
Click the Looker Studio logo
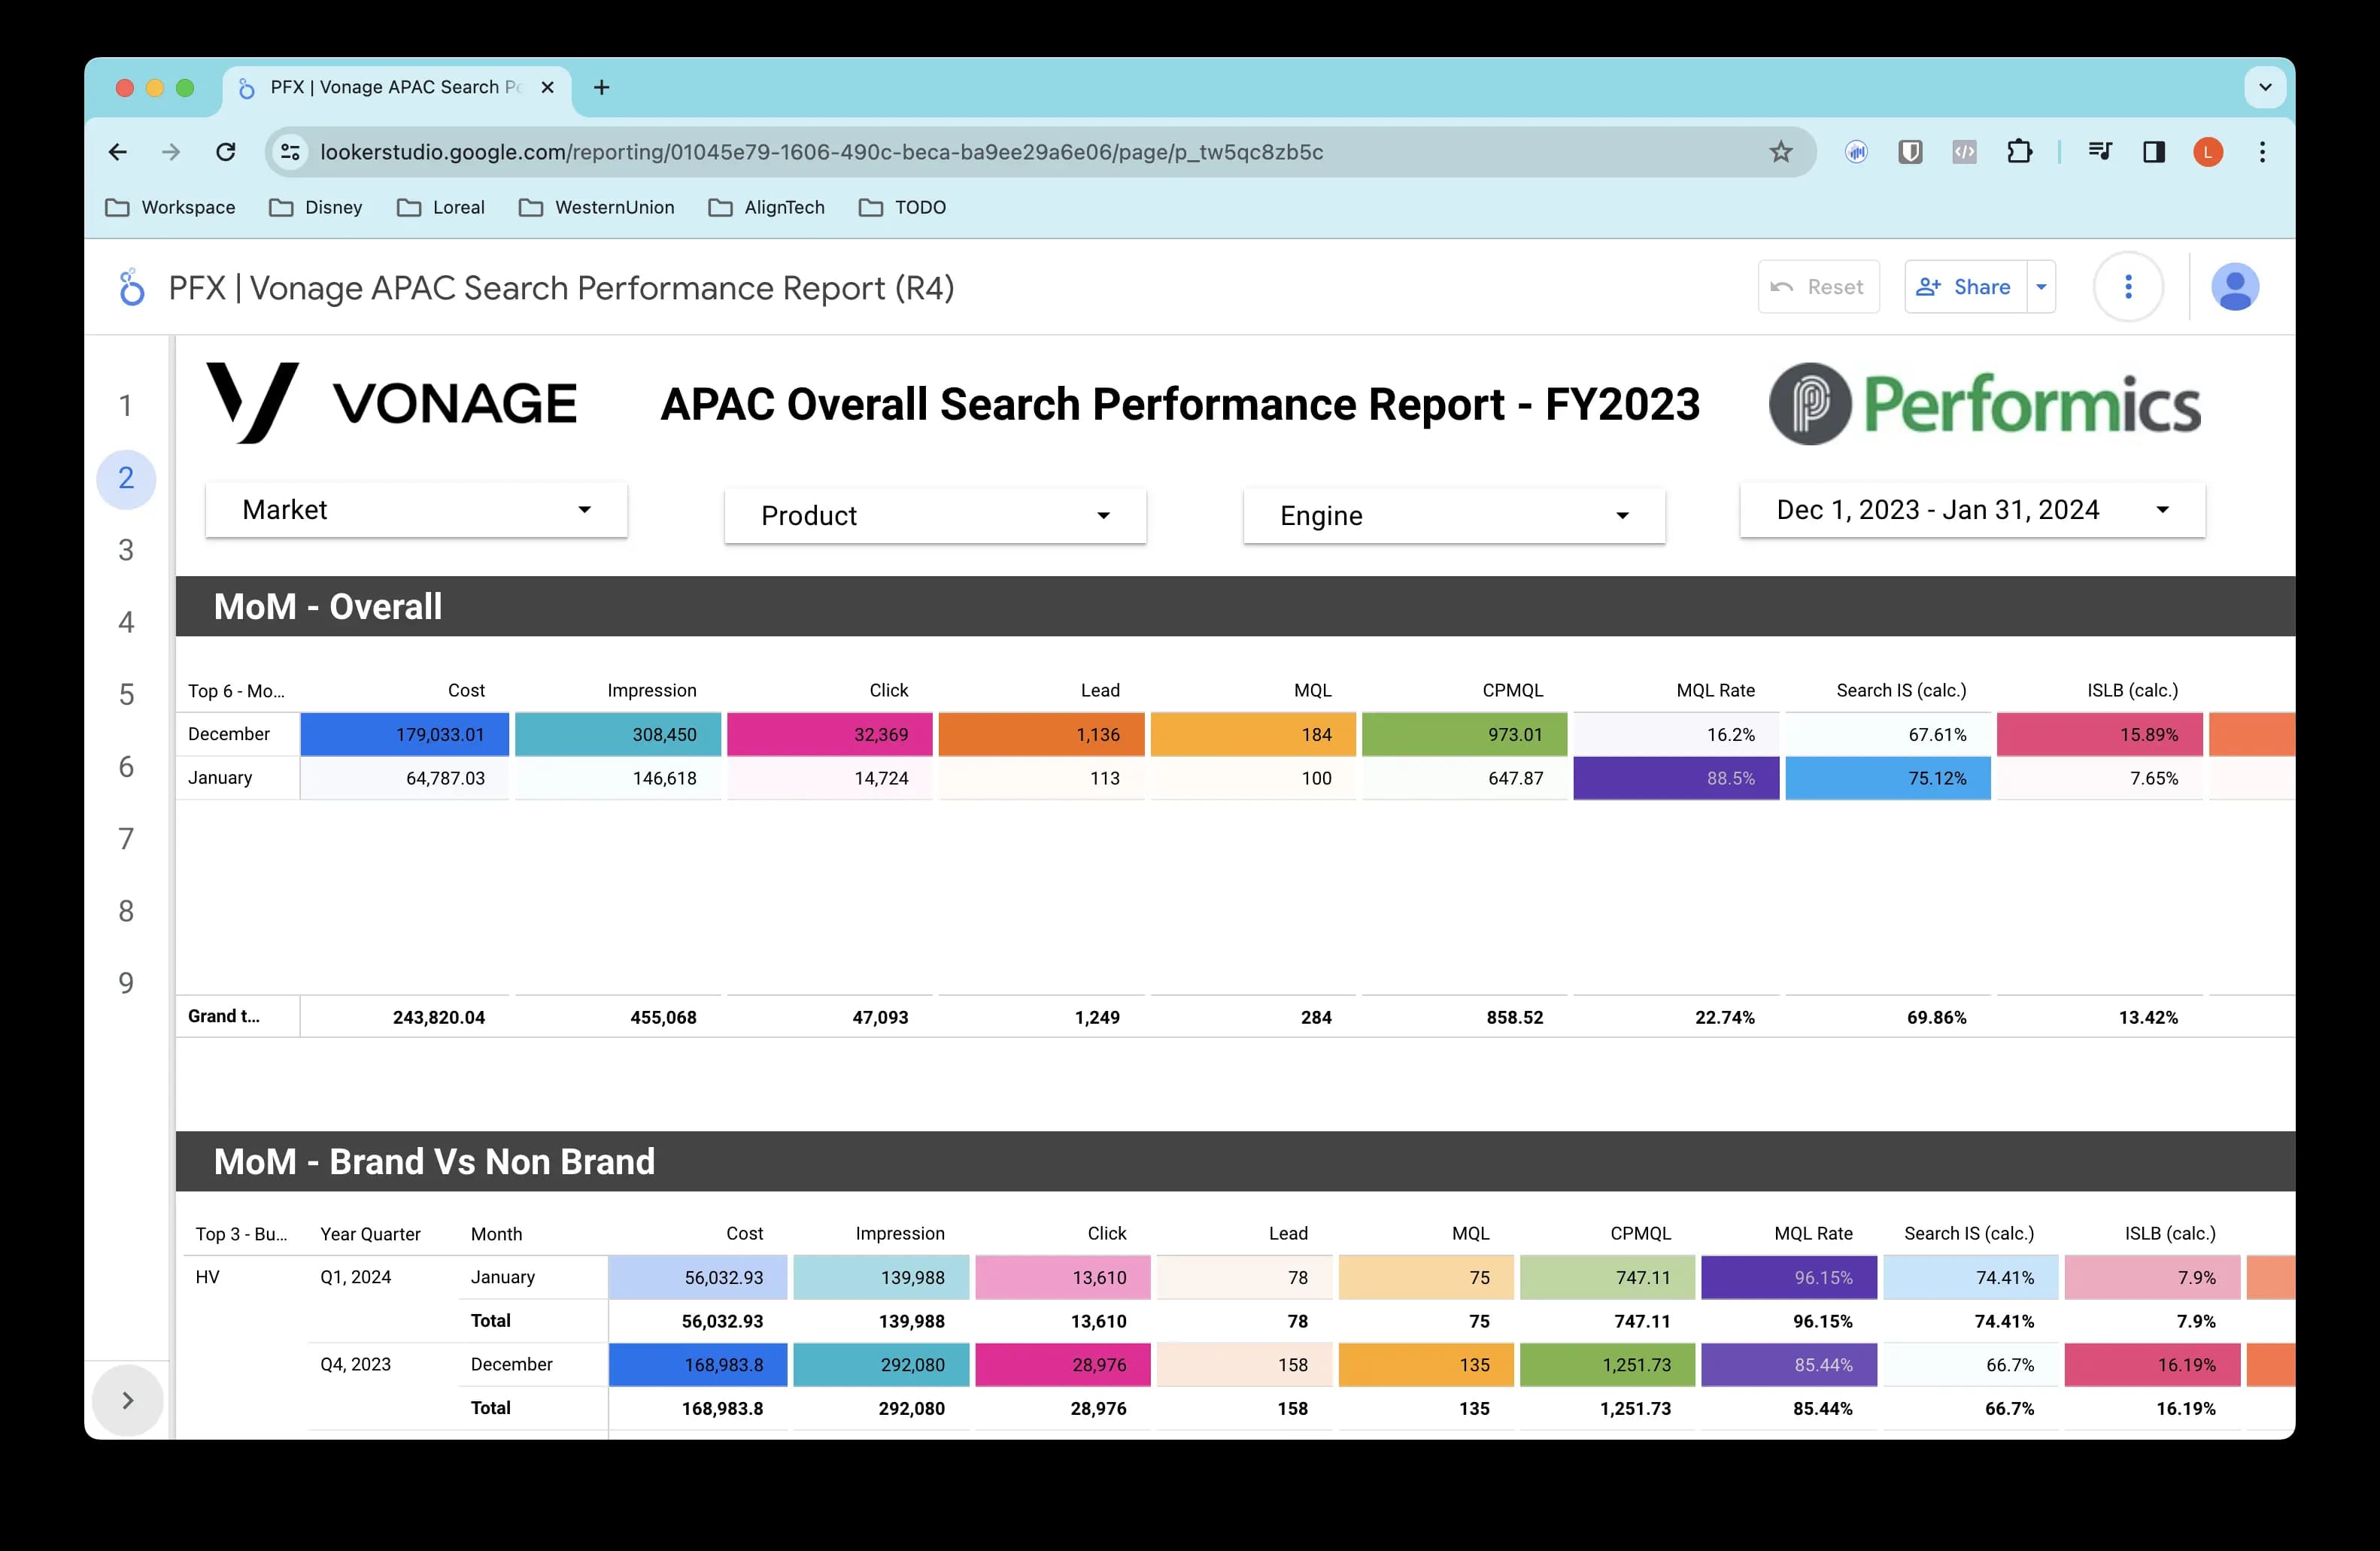tap(131, 288)
